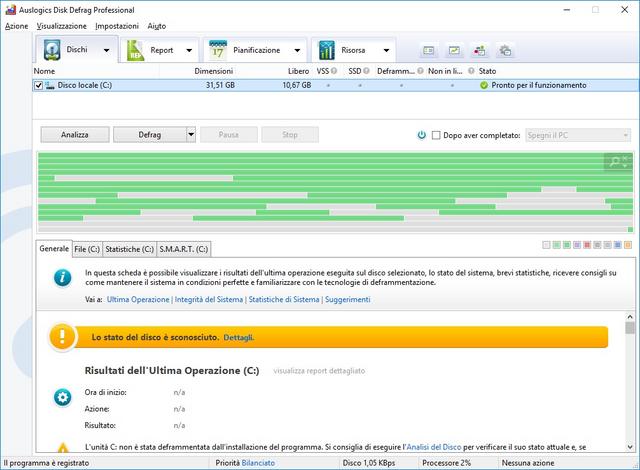Screen dimensions: 640x470
Task: Click the Analisi del Disco link
Action: point(434,447)
